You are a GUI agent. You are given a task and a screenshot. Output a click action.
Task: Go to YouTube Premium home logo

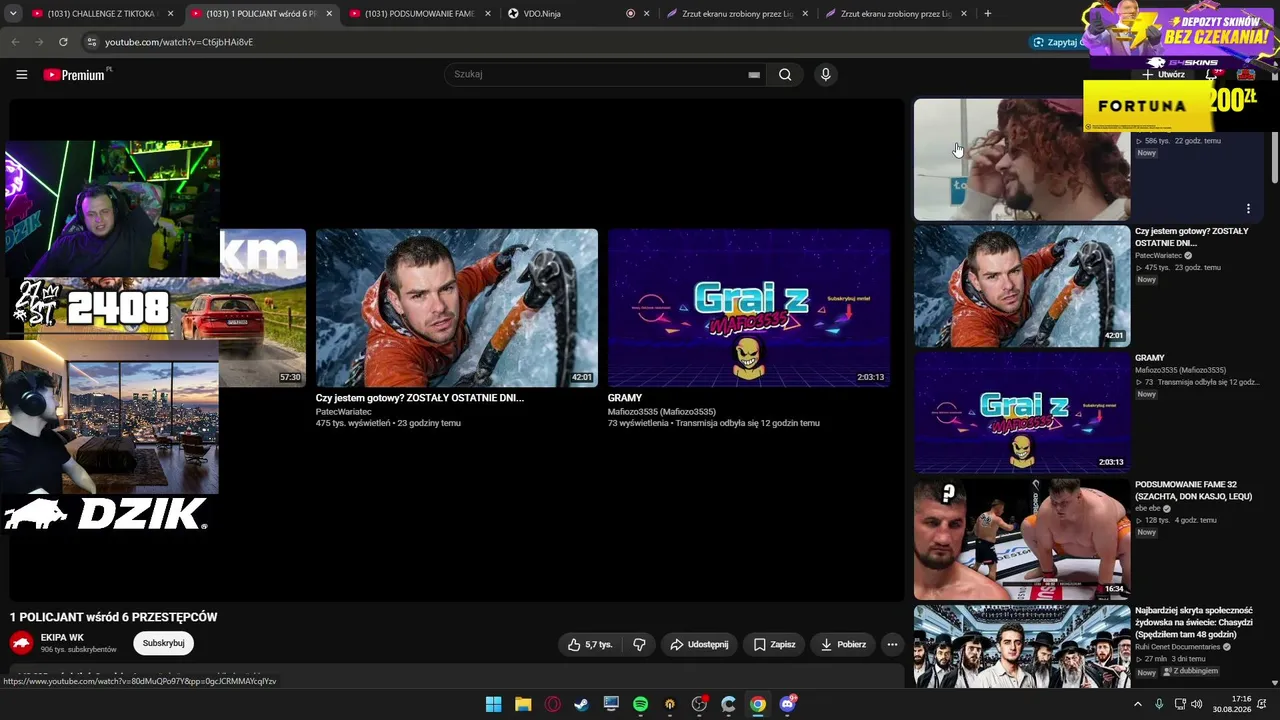click(76, 74)
